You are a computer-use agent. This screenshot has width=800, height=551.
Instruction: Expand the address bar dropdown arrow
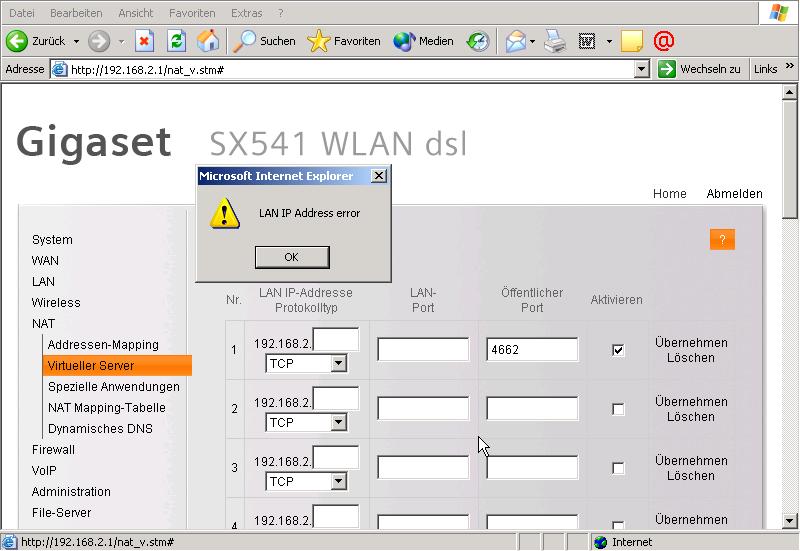pos(642,69)
